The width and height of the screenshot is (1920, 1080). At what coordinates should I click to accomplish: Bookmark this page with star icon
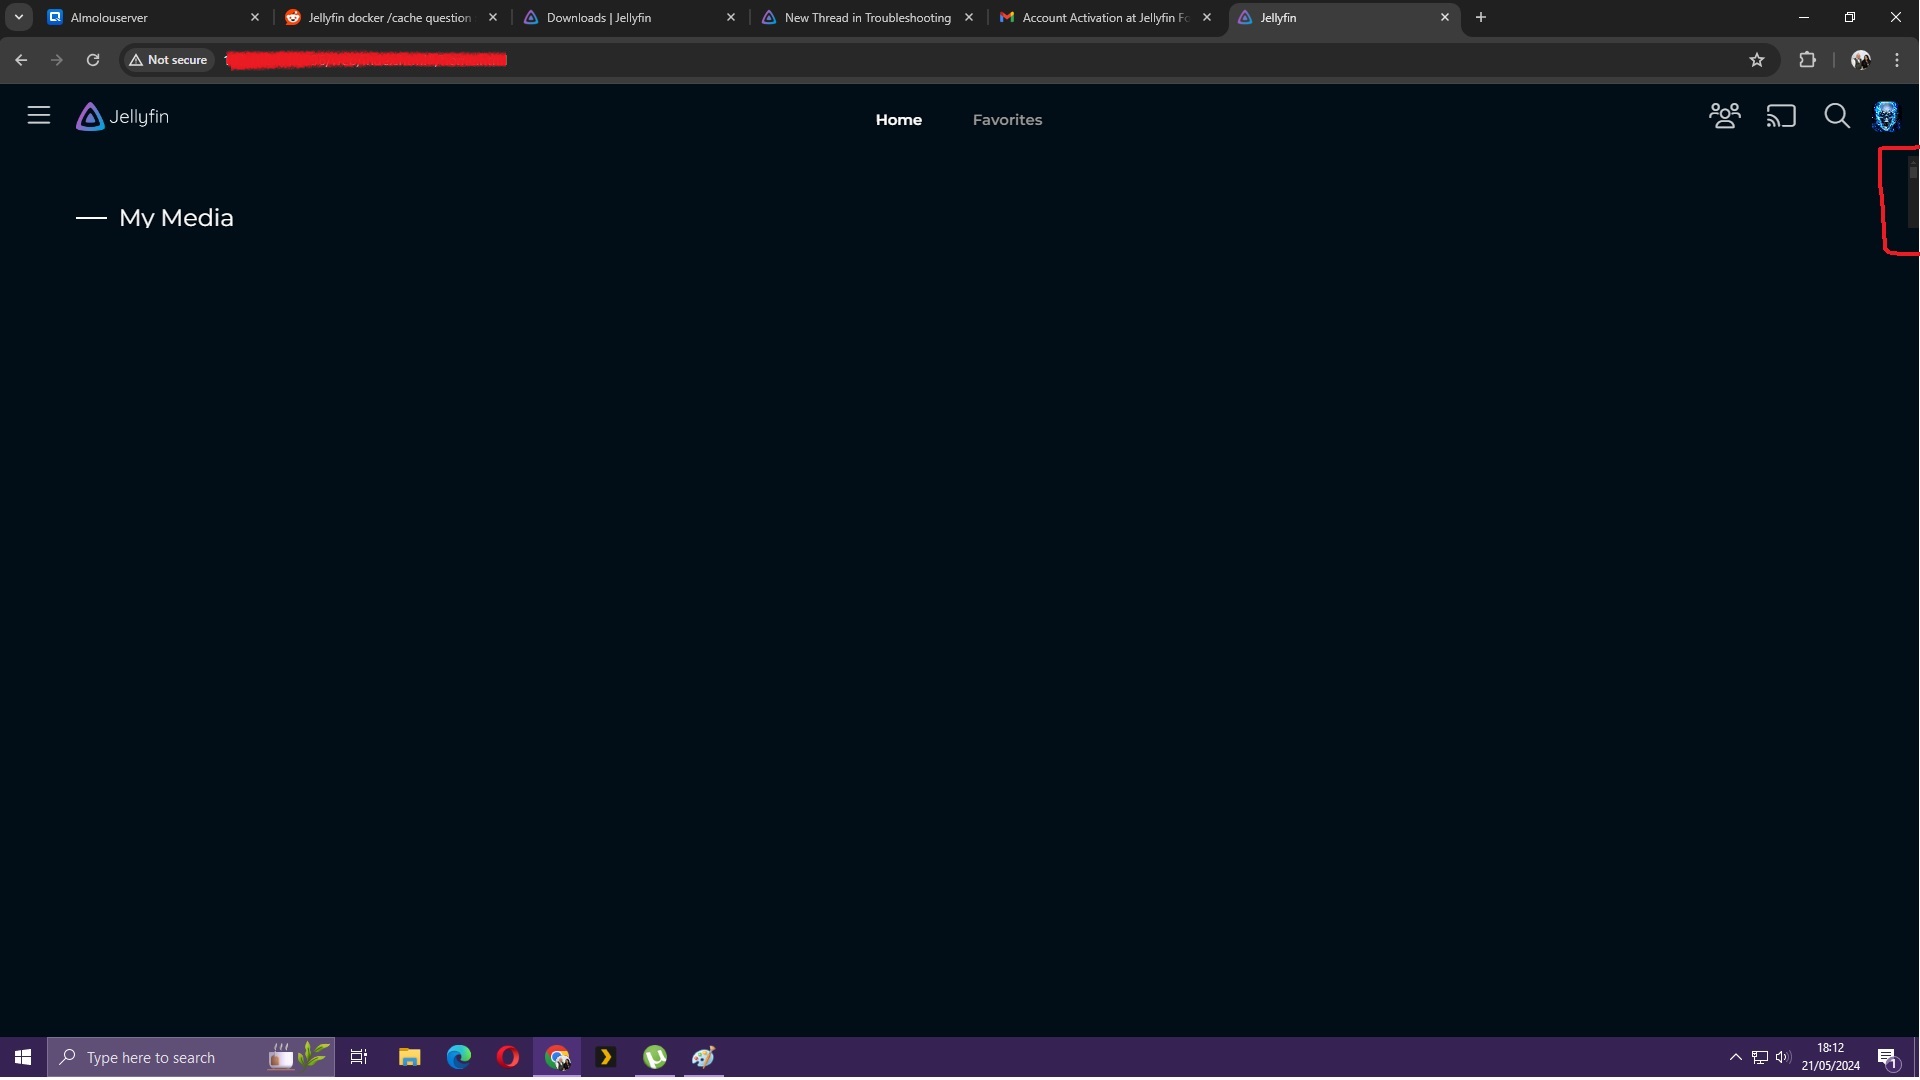(1757, 60)
